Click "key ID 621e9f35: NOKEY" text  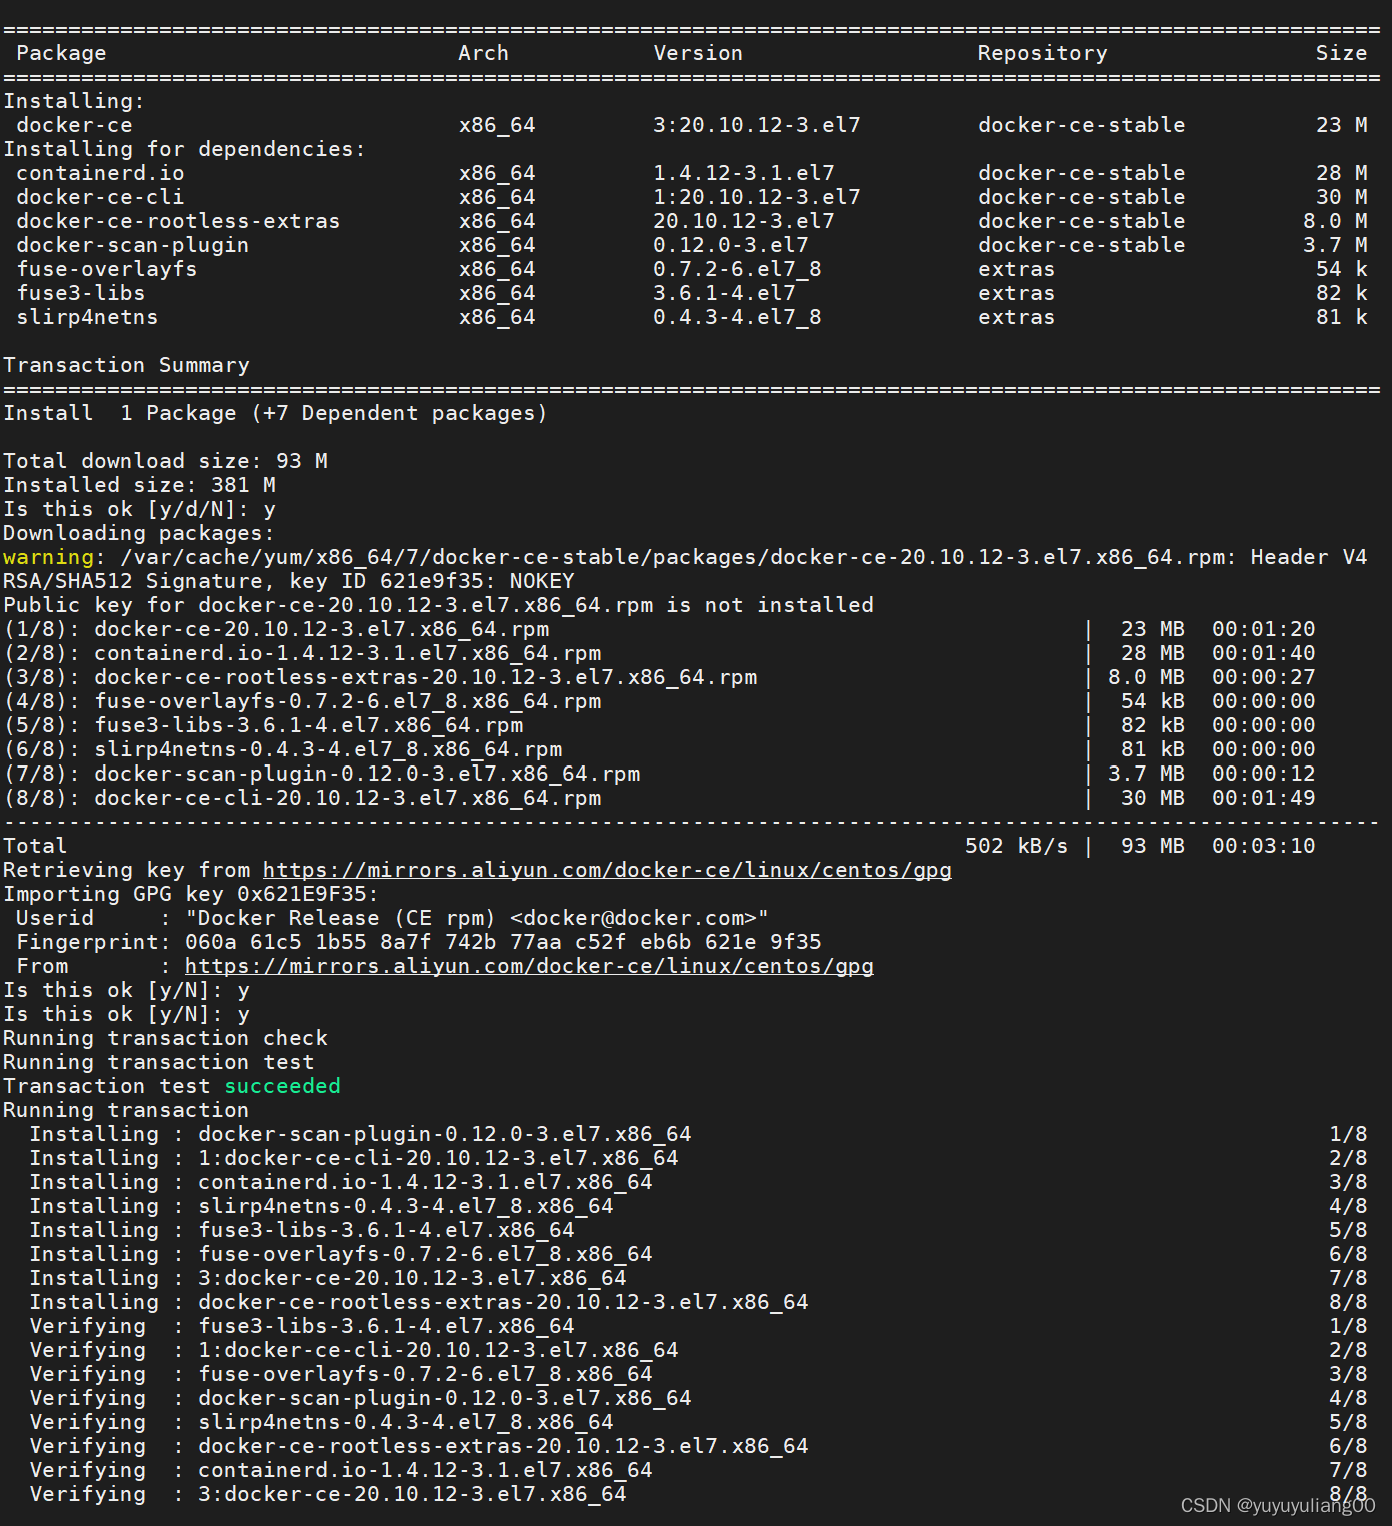click(x=431, y=581)
